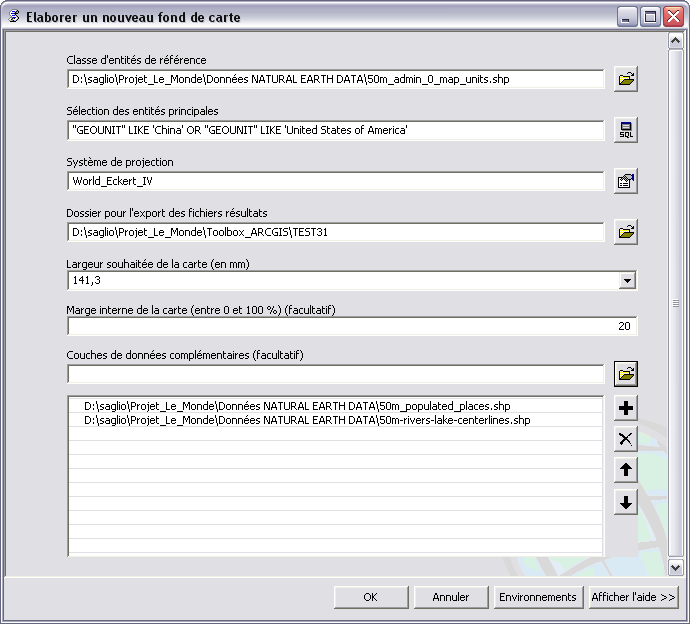The image size is (690, 625).
Task: Browse for the results export folder
Action: click(x=626, y=232)
